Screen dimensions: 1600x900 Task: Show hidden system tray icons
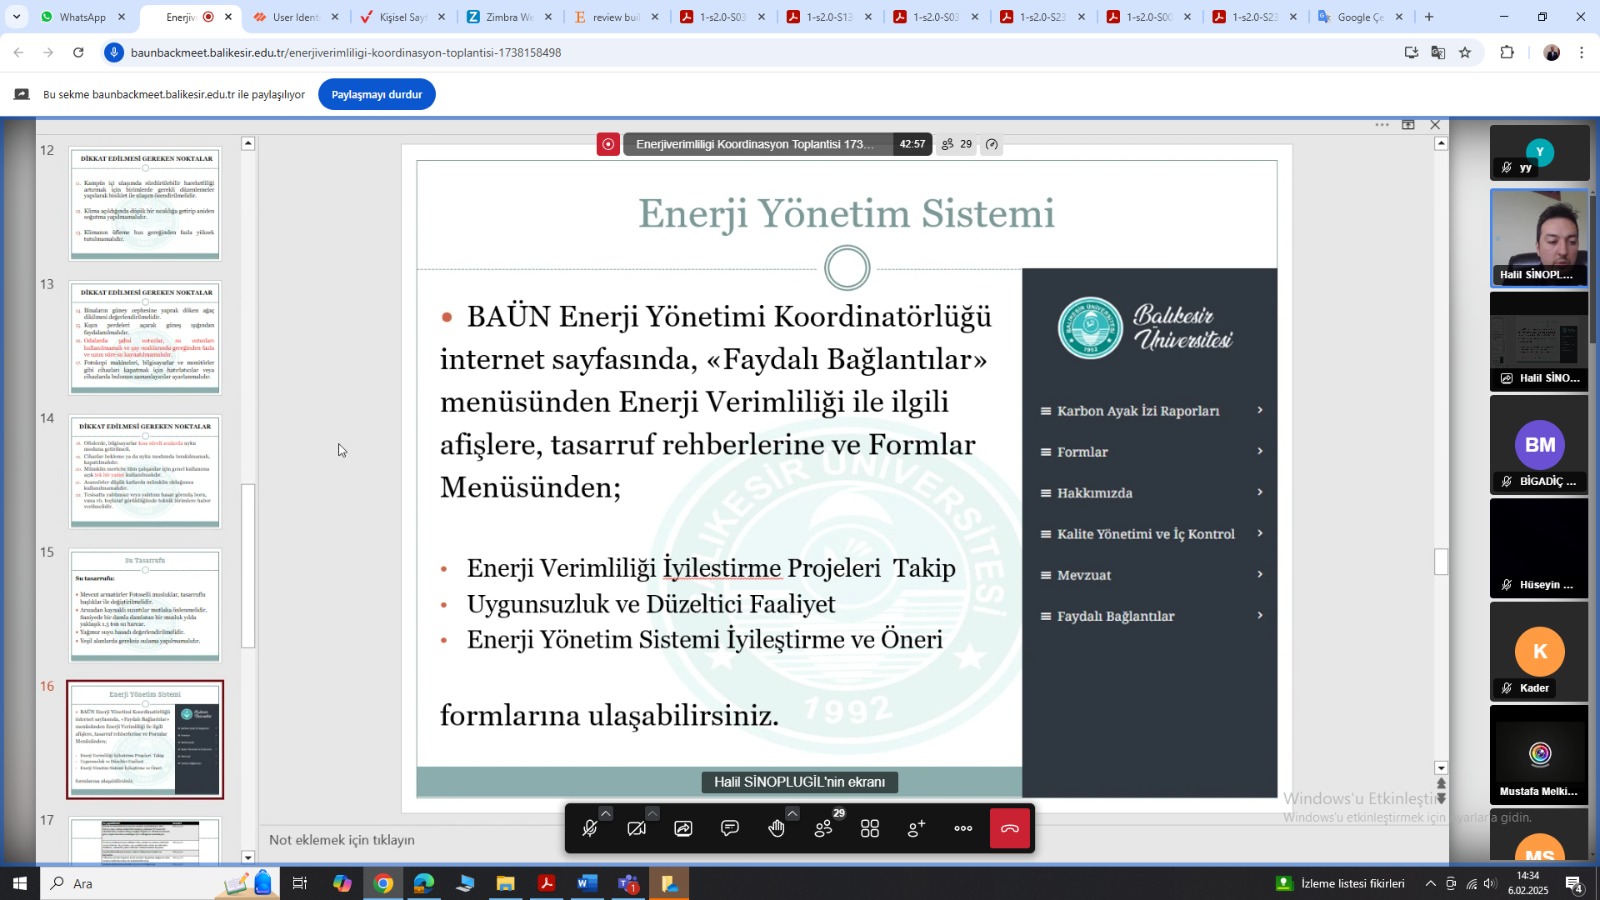point(1430,883)
